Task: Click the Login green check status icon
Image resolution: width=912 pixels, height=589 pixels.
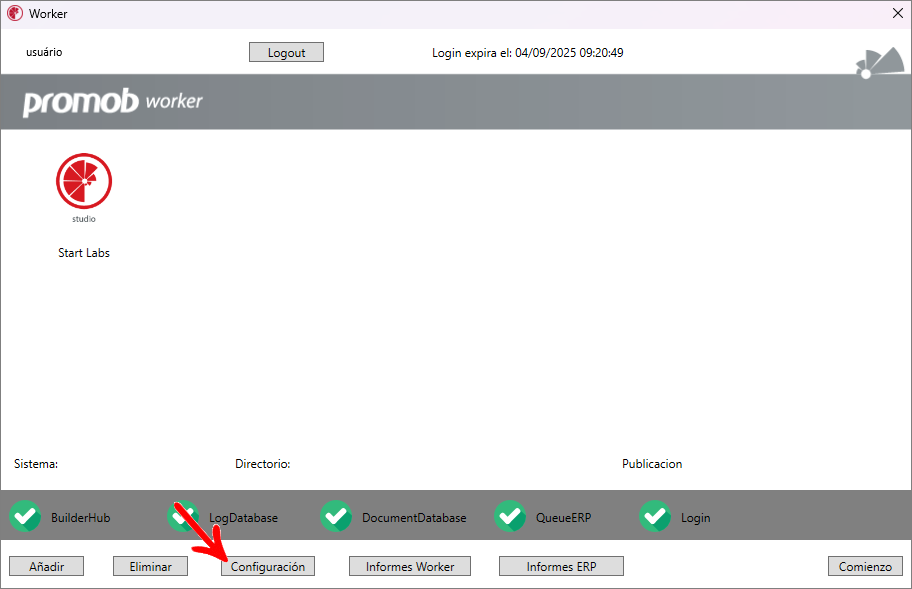Action: [x=655, y=516]
